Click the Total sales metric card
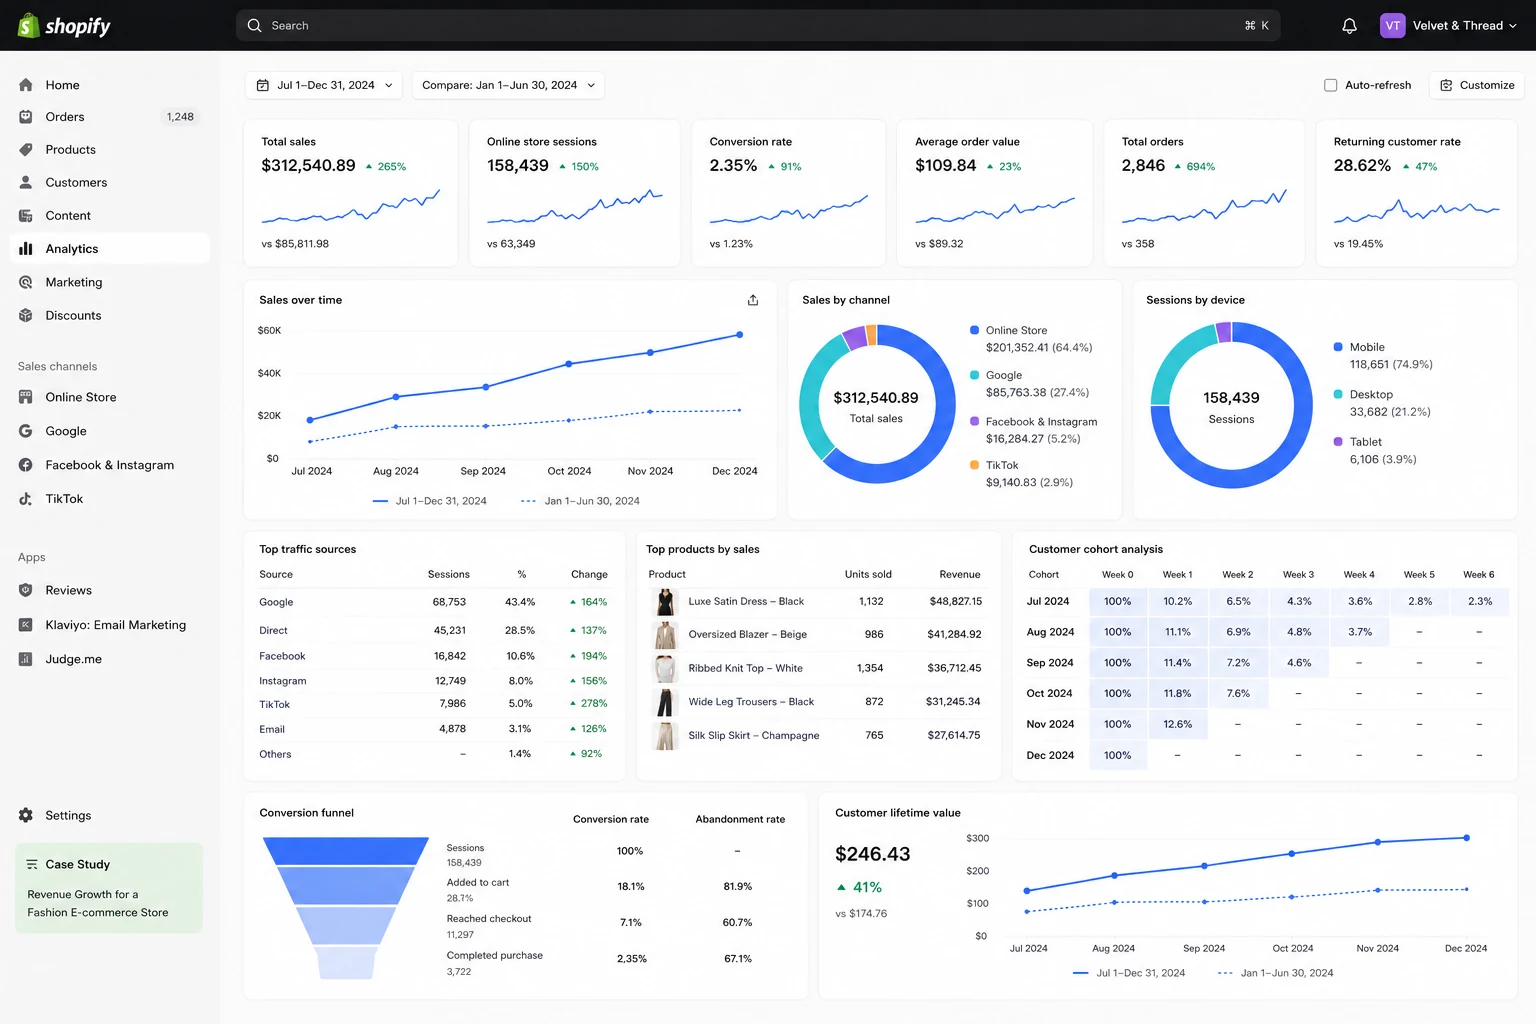1536x1024 pixels. click(x=351, y=193)
